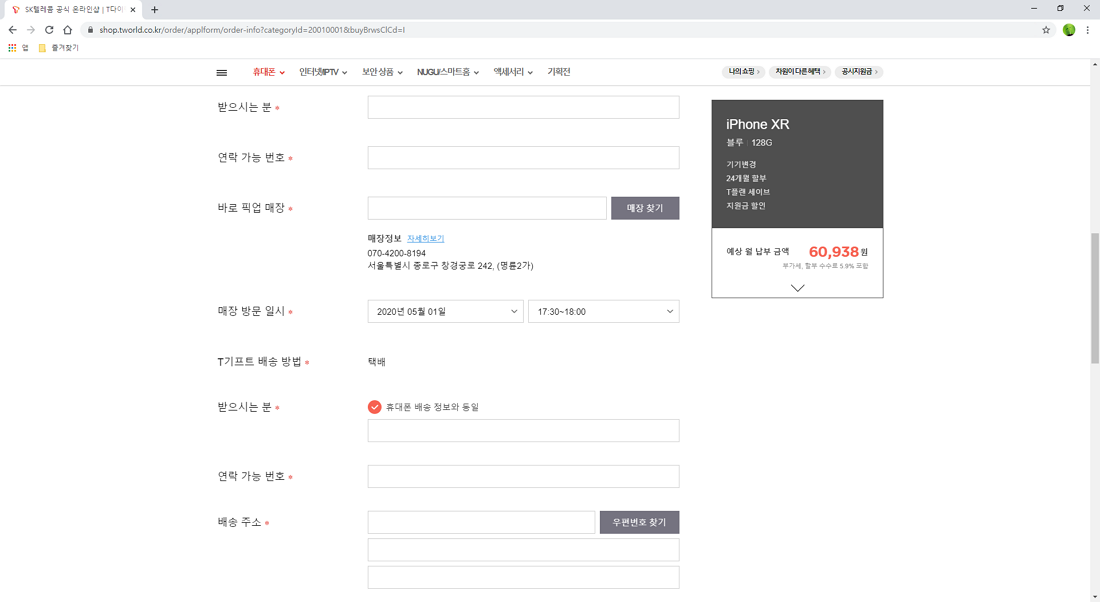The height and width of the screenshot is (602, 1100).
Task: Open the 기획전 menu item
Action: pyautogui.click(x=559, y=72)
